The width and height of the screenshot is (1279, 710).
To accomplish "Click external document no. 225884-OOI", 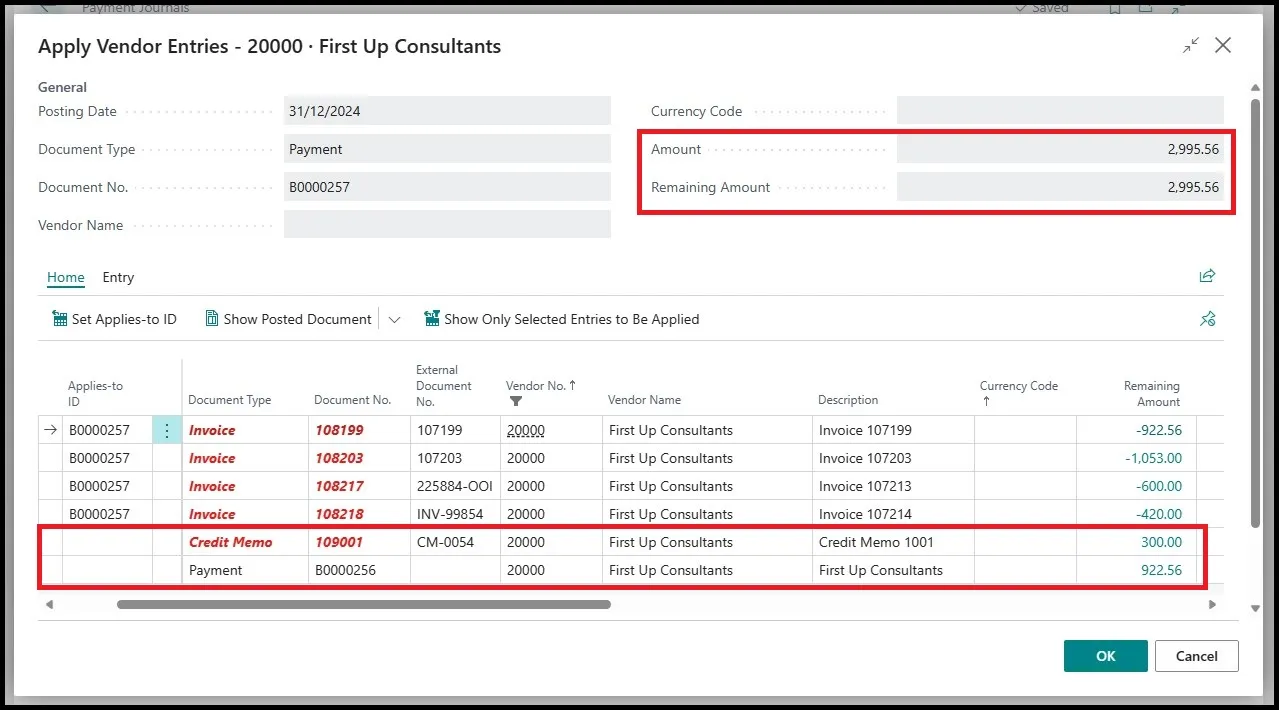I will coord(455,486).
